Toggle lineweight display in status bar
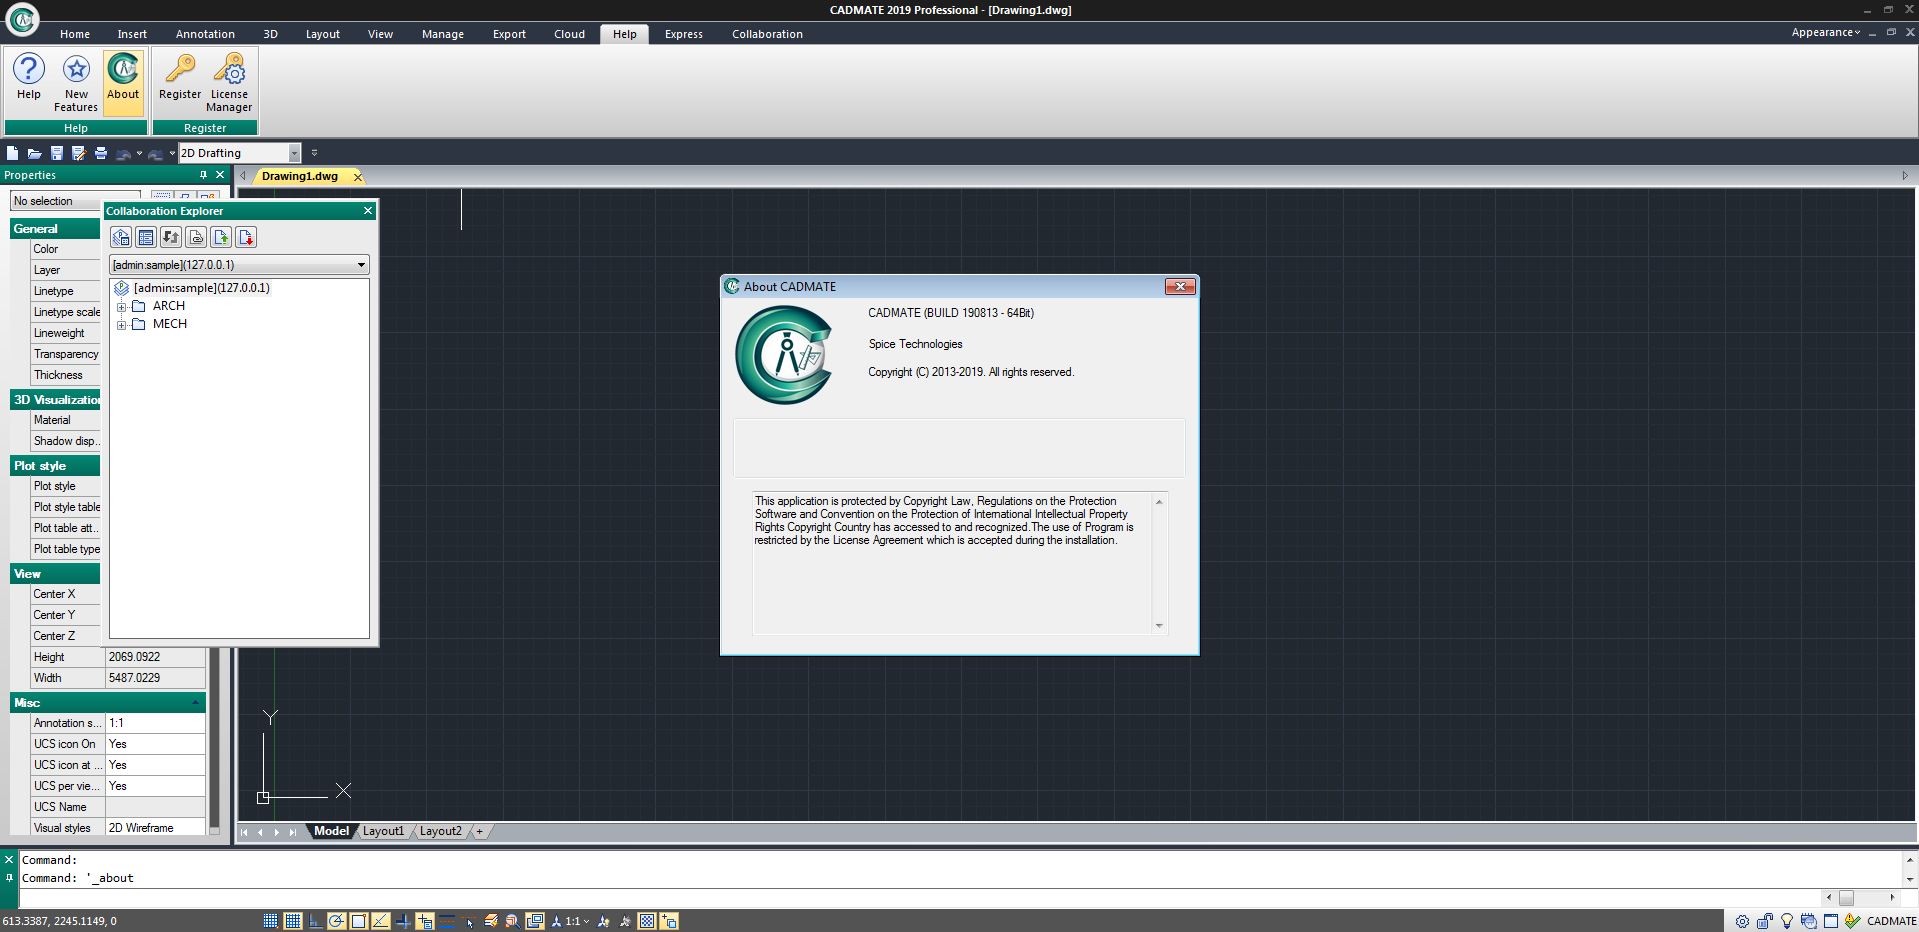This screenshot has width=1919, height=932. (x=447, y=921)
